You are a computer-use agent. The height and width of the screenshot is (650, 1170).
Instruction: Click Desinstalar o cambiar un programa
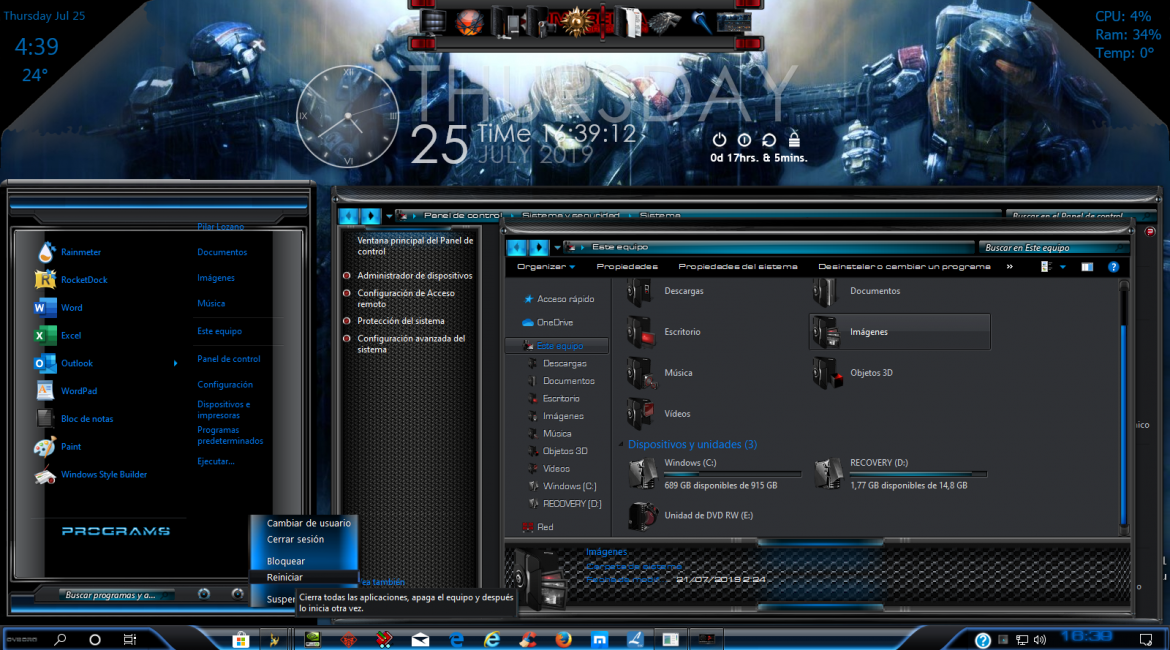coord(904,266)
